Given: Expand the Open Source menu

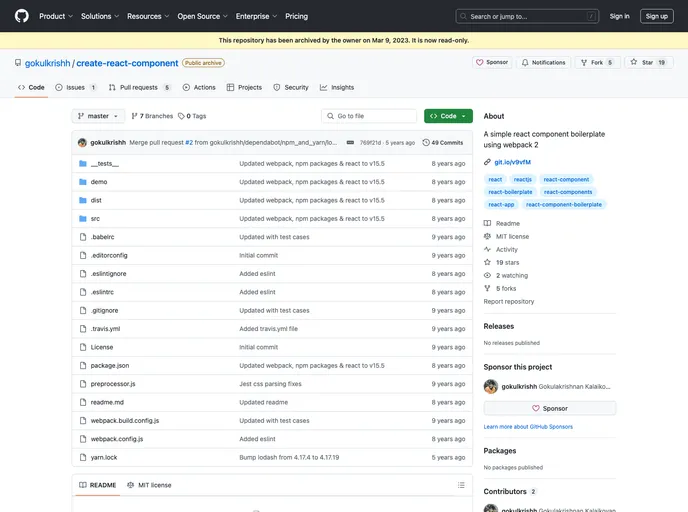Looking at the screenshot, I should pyautogui.click(x=202, y=16).
